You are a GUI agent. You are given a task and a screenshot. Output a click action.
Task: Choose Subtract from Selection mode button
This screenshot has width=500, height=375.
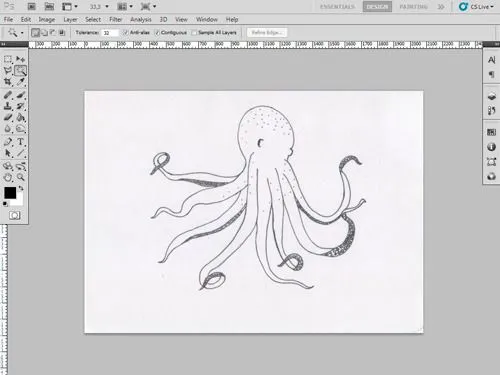pos(53,32)
